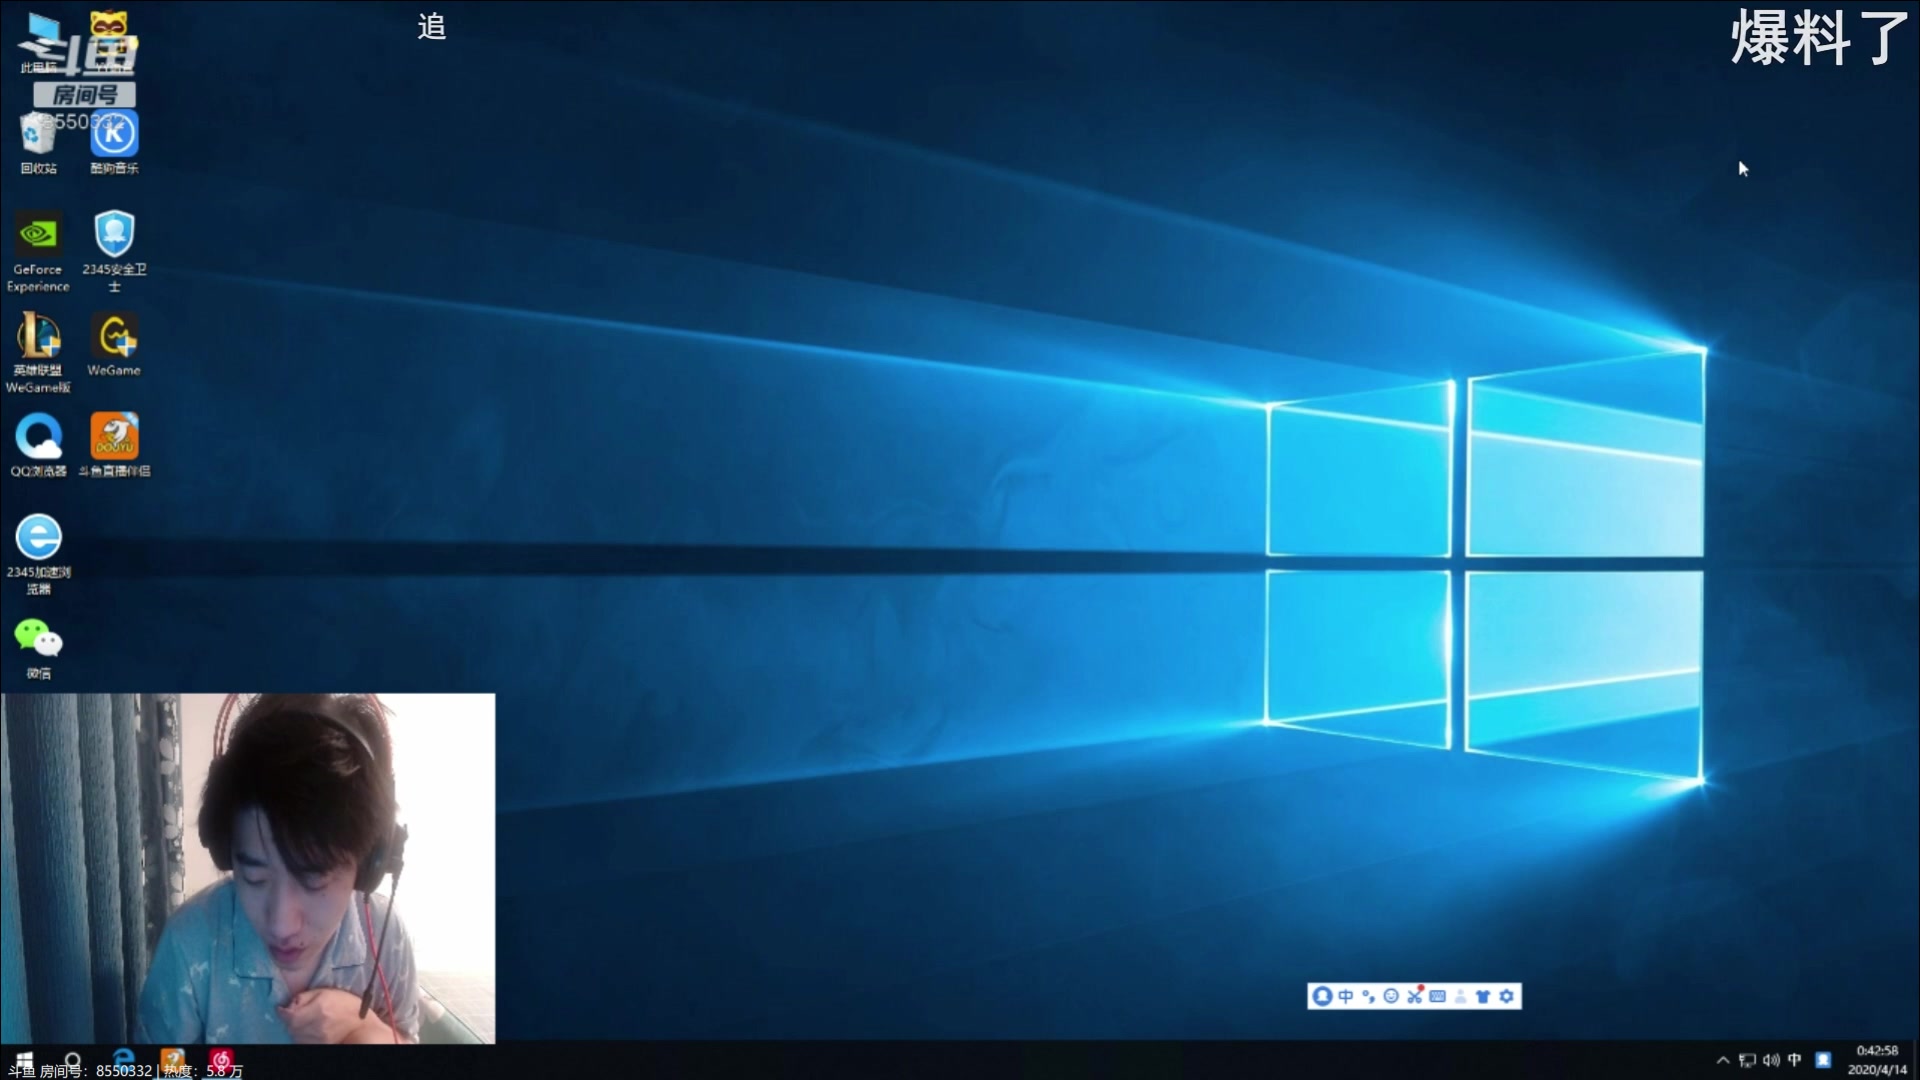Click the faded person icon on IME toolbar
This screenshot has width=1920, height=1080.
[1460, 996]
